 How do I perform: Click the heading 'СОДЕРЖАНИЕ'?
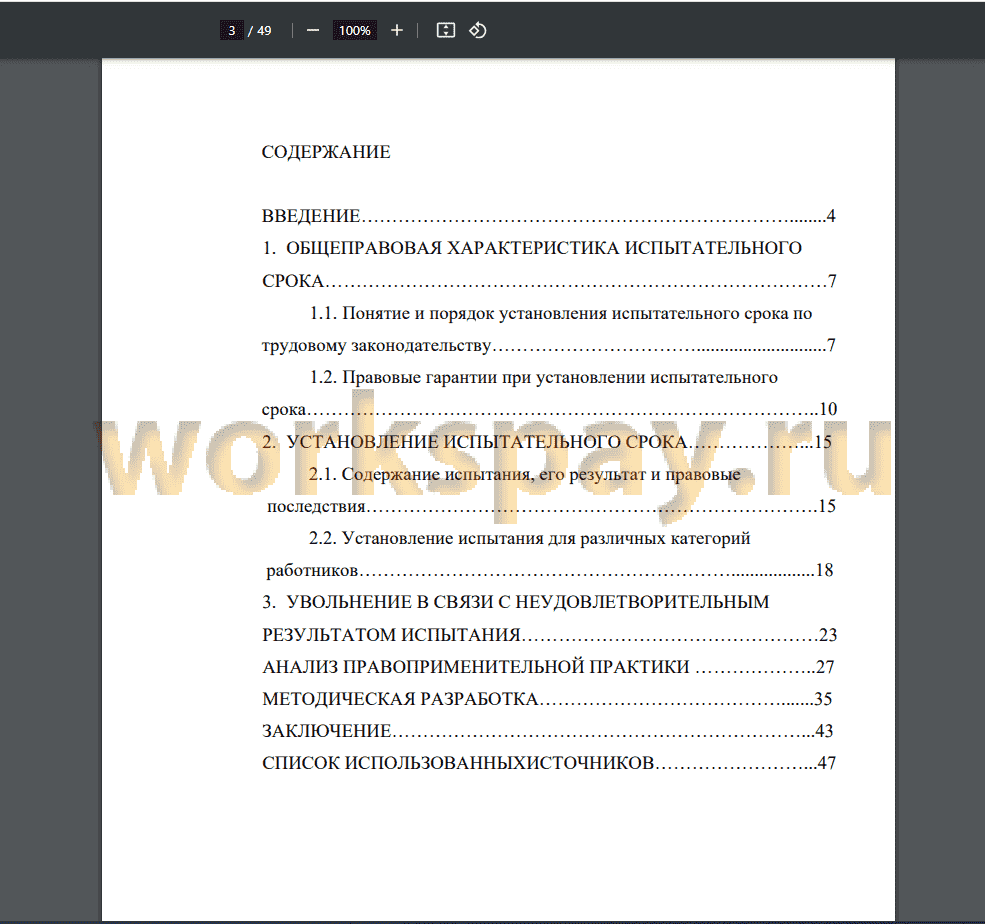(326, 152)
